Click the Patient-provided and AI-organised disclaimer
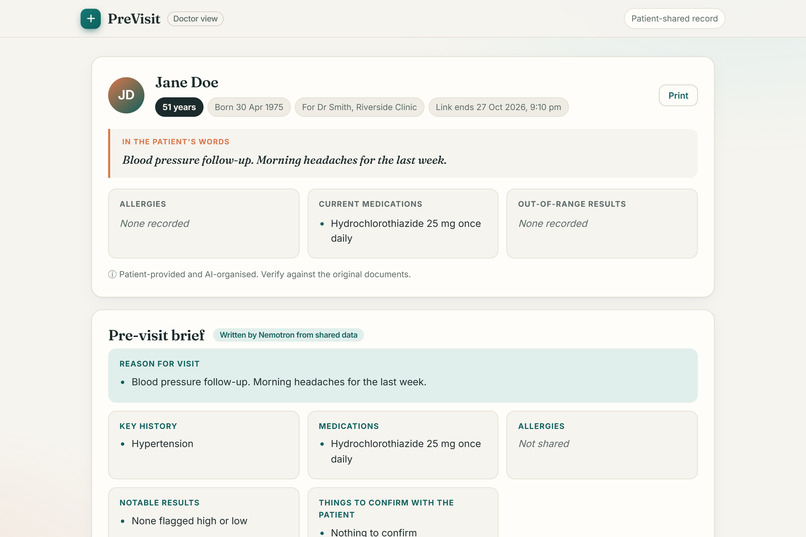The image size is (806, 537). (265, 274)
